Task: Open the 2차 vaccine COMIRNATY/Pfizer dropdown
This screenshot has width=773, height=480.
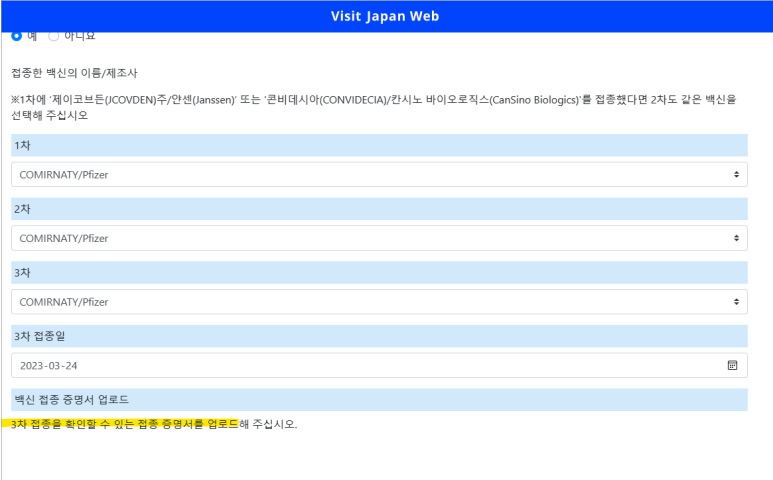Action: [x=379, y=238]
